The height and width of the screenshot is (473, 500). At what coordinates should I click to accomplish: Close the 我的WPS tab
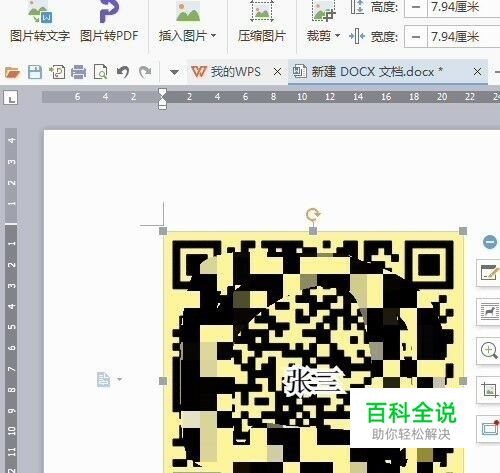point(277,72)
